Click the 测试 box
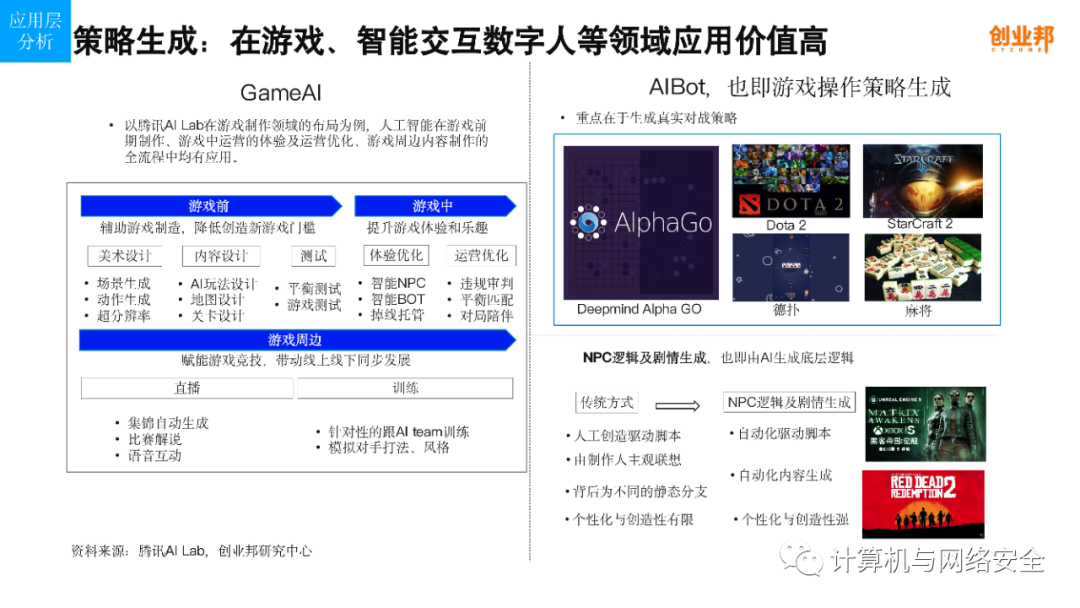Viewport: 1080px width, 608px height. tap(314, 256)
